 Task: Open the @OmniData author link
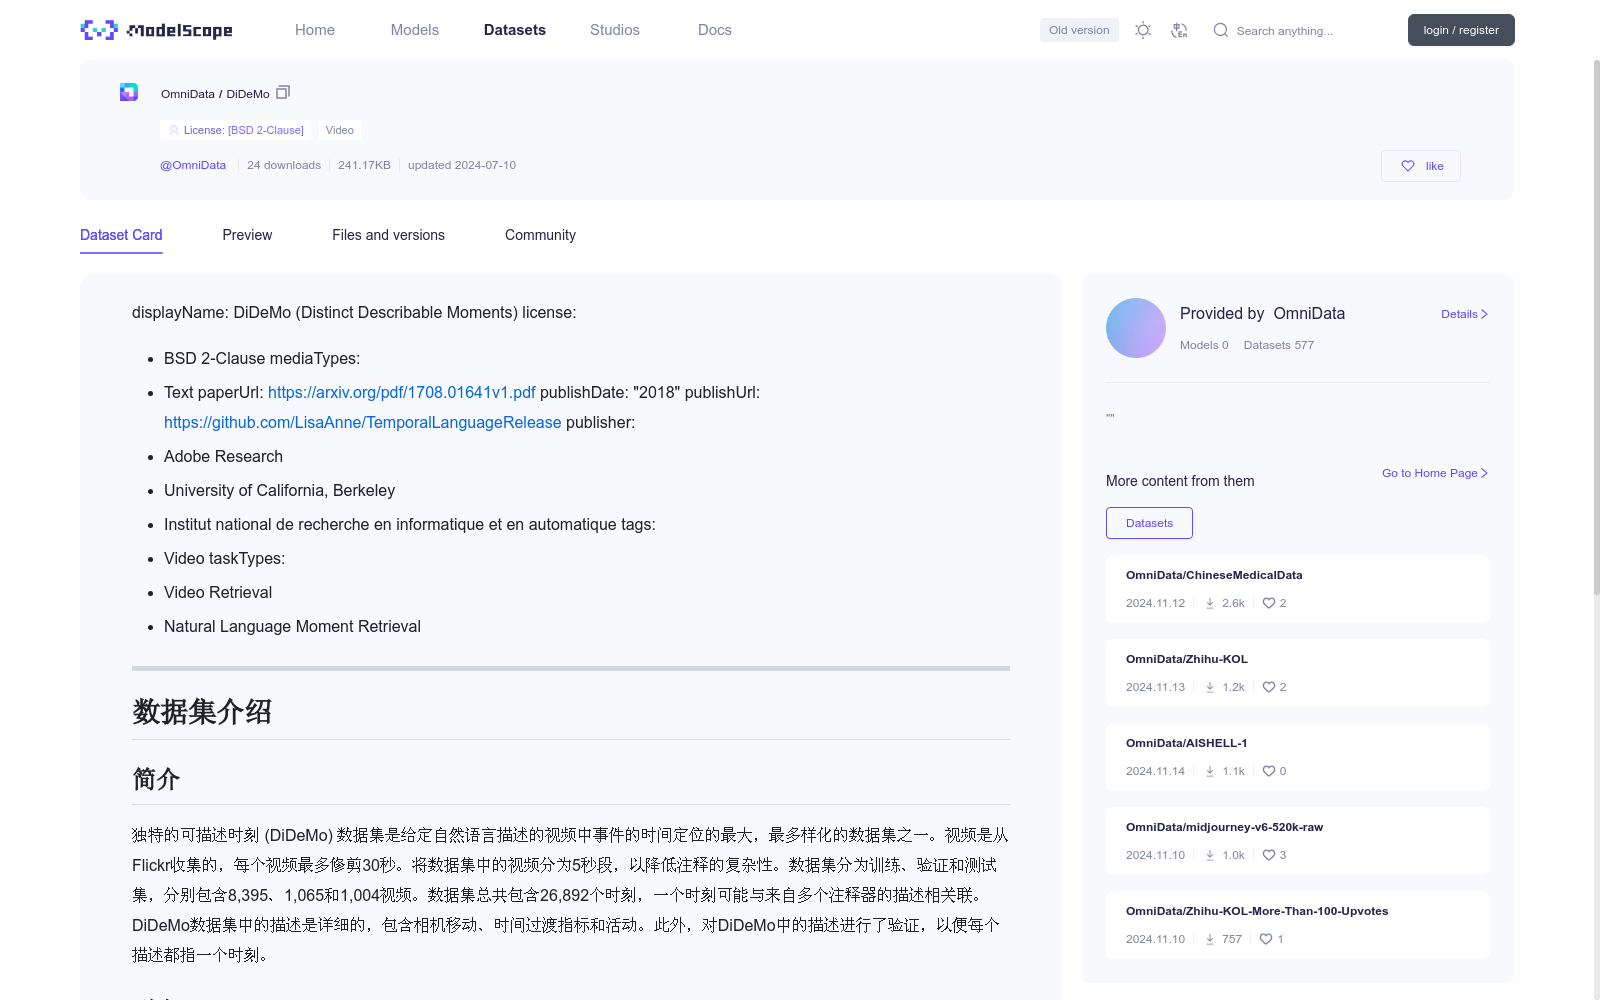pyautogui.click(x=193, y=165)
